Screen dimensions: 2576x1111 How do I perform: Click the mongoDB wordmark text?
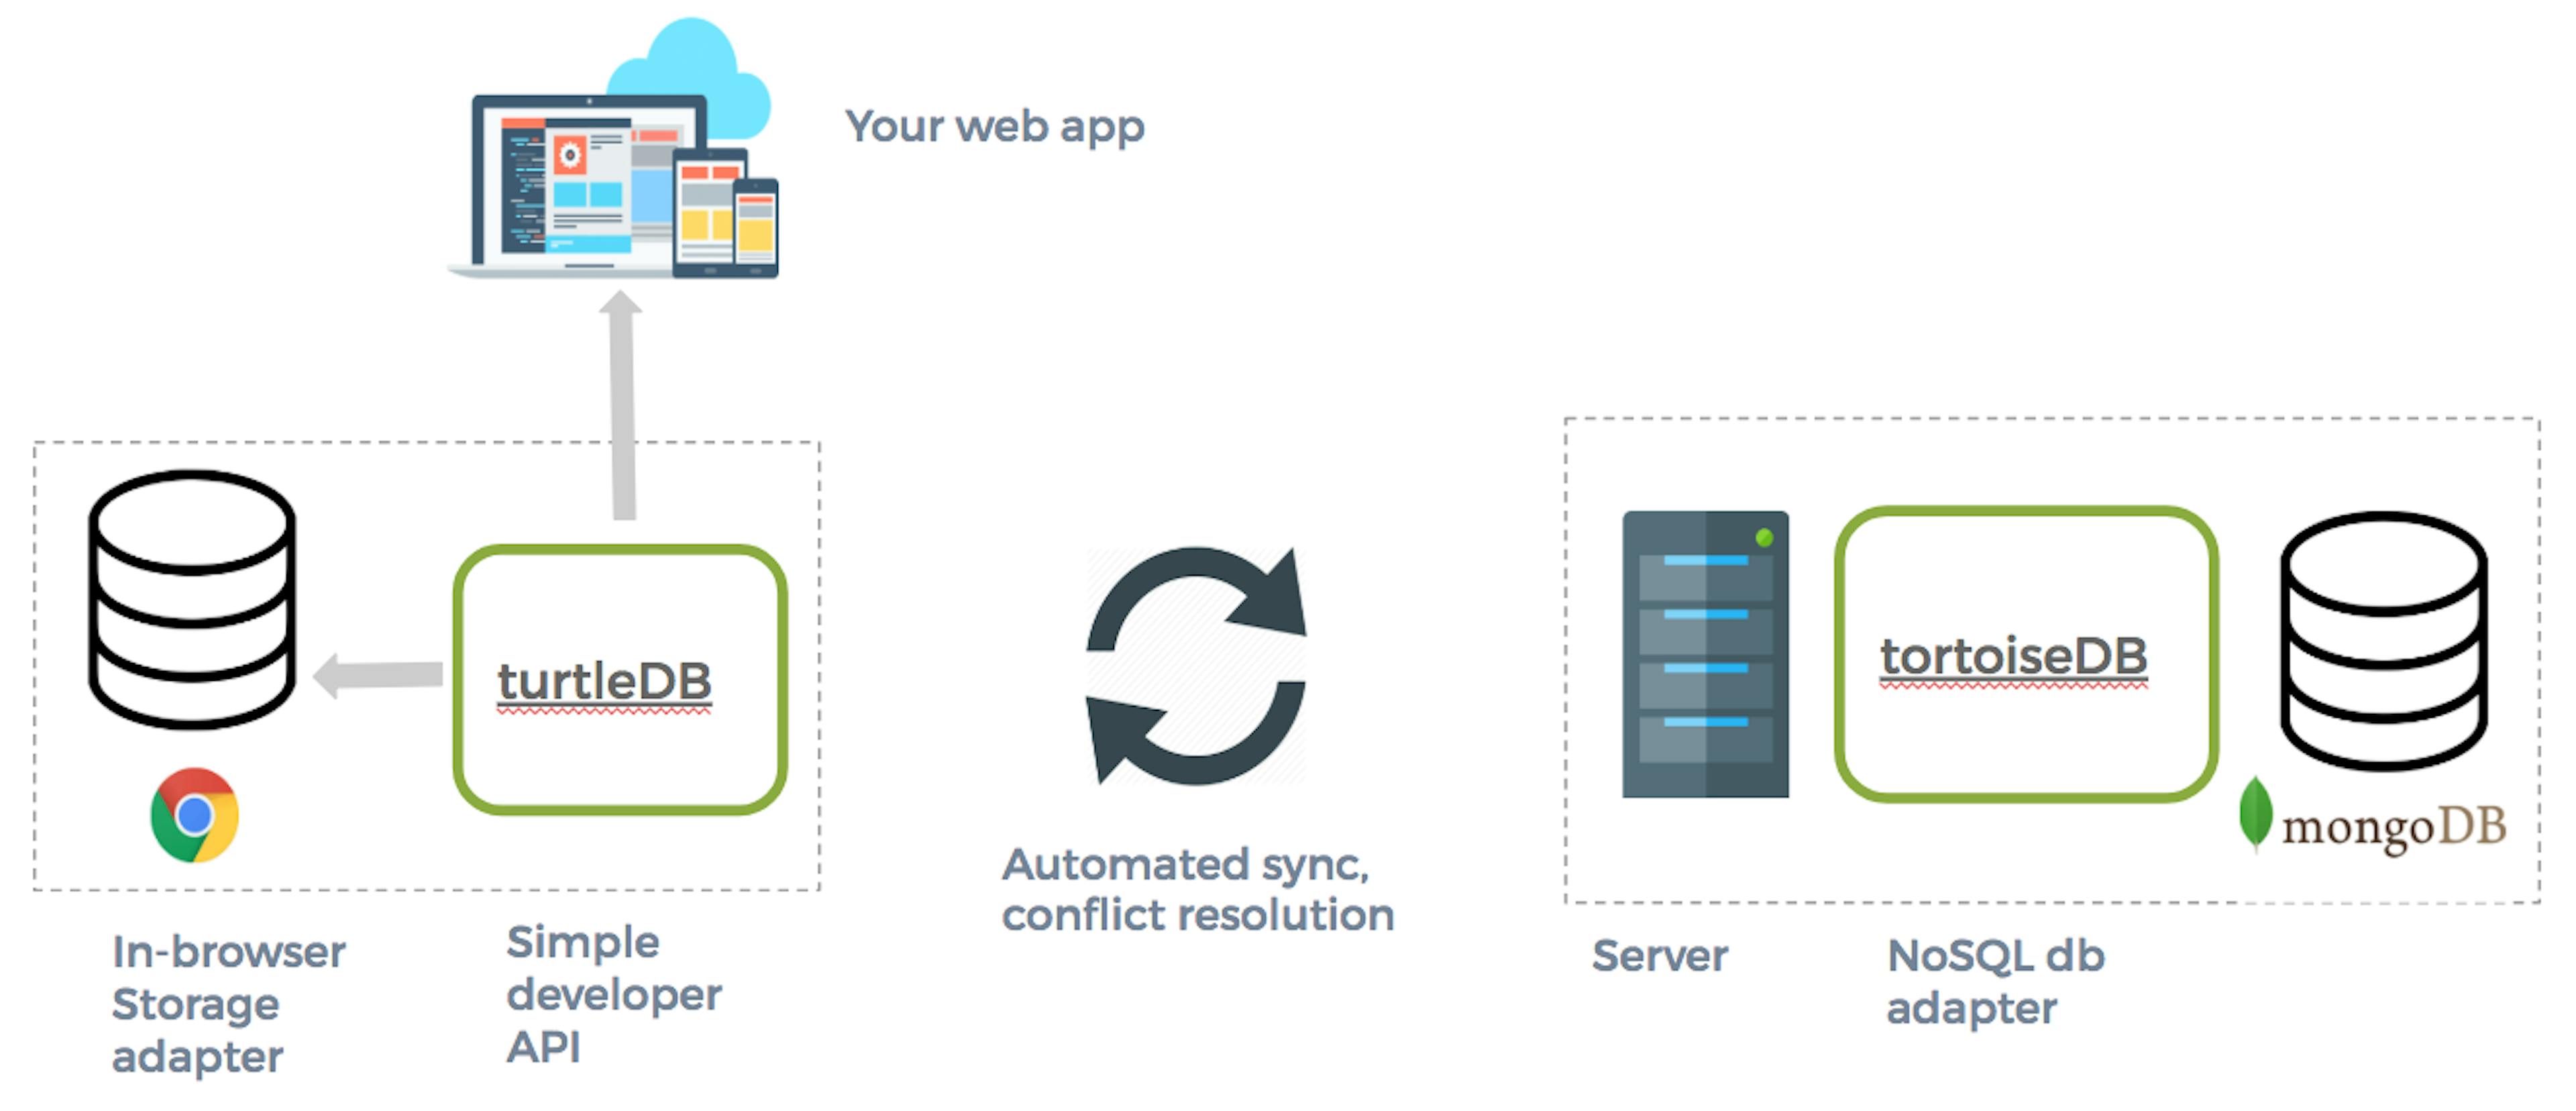(2393, 827)
